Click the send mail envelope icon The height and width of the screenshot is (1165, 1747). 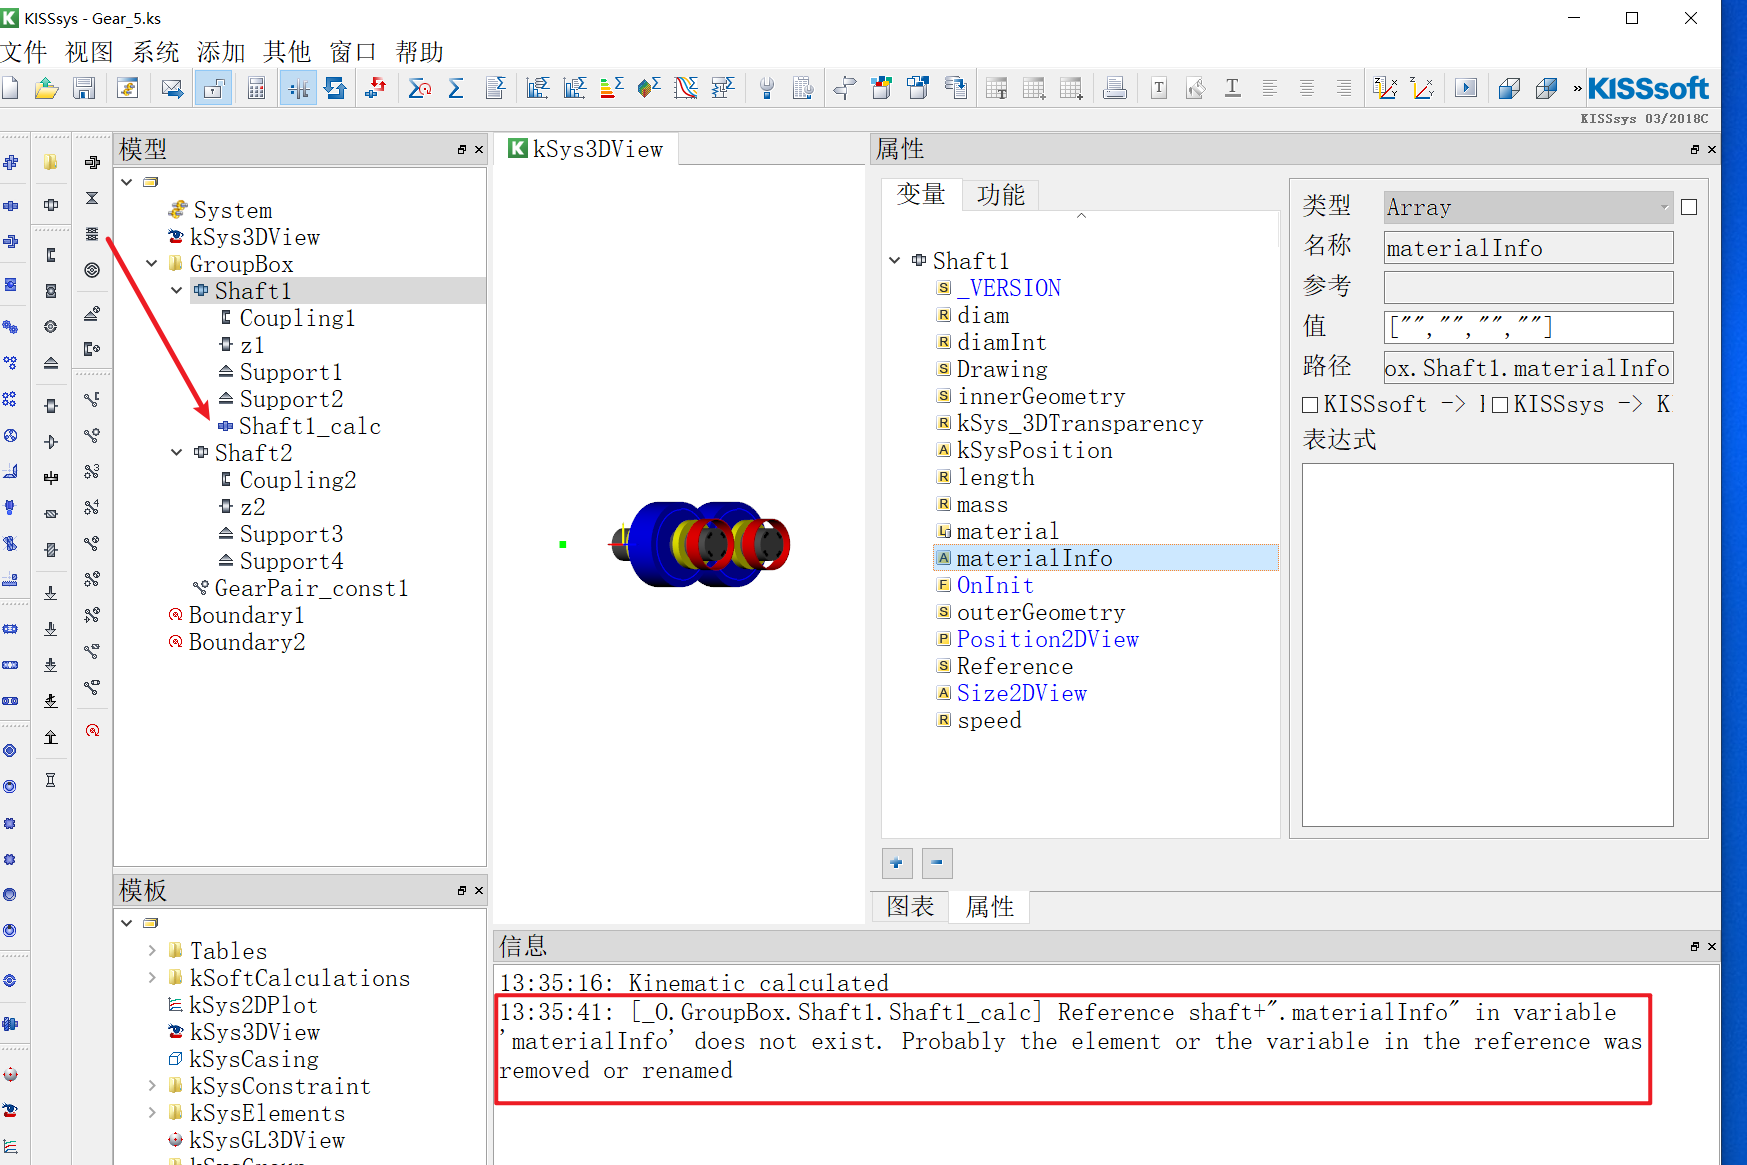point(172,88)
